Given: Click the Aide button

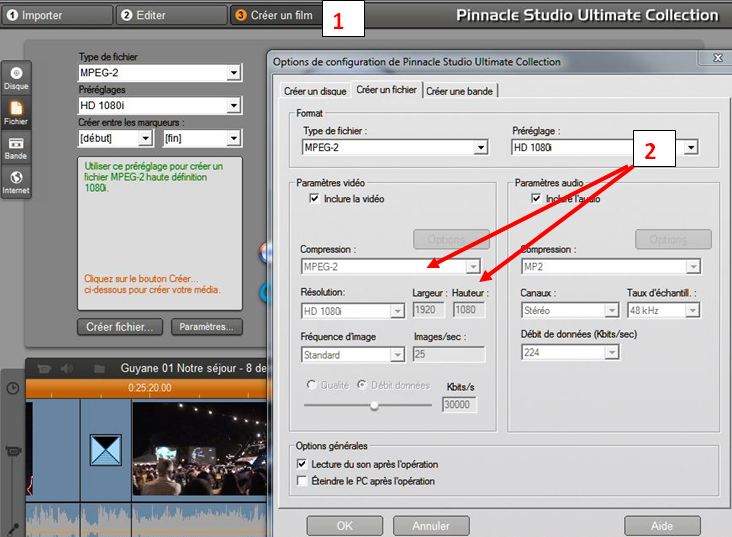Looking at the screenshot, I should [x=662, y=526].
